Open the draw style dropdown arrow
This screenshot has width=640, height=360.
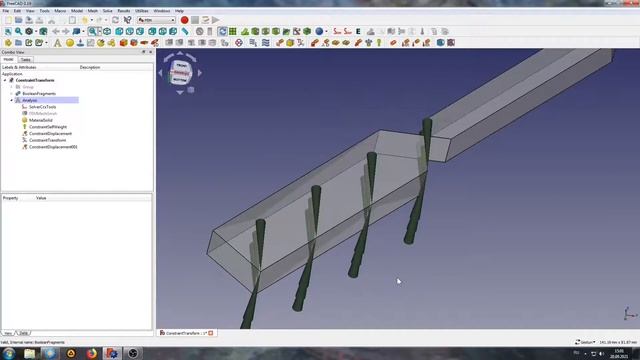tap(36, 31)
